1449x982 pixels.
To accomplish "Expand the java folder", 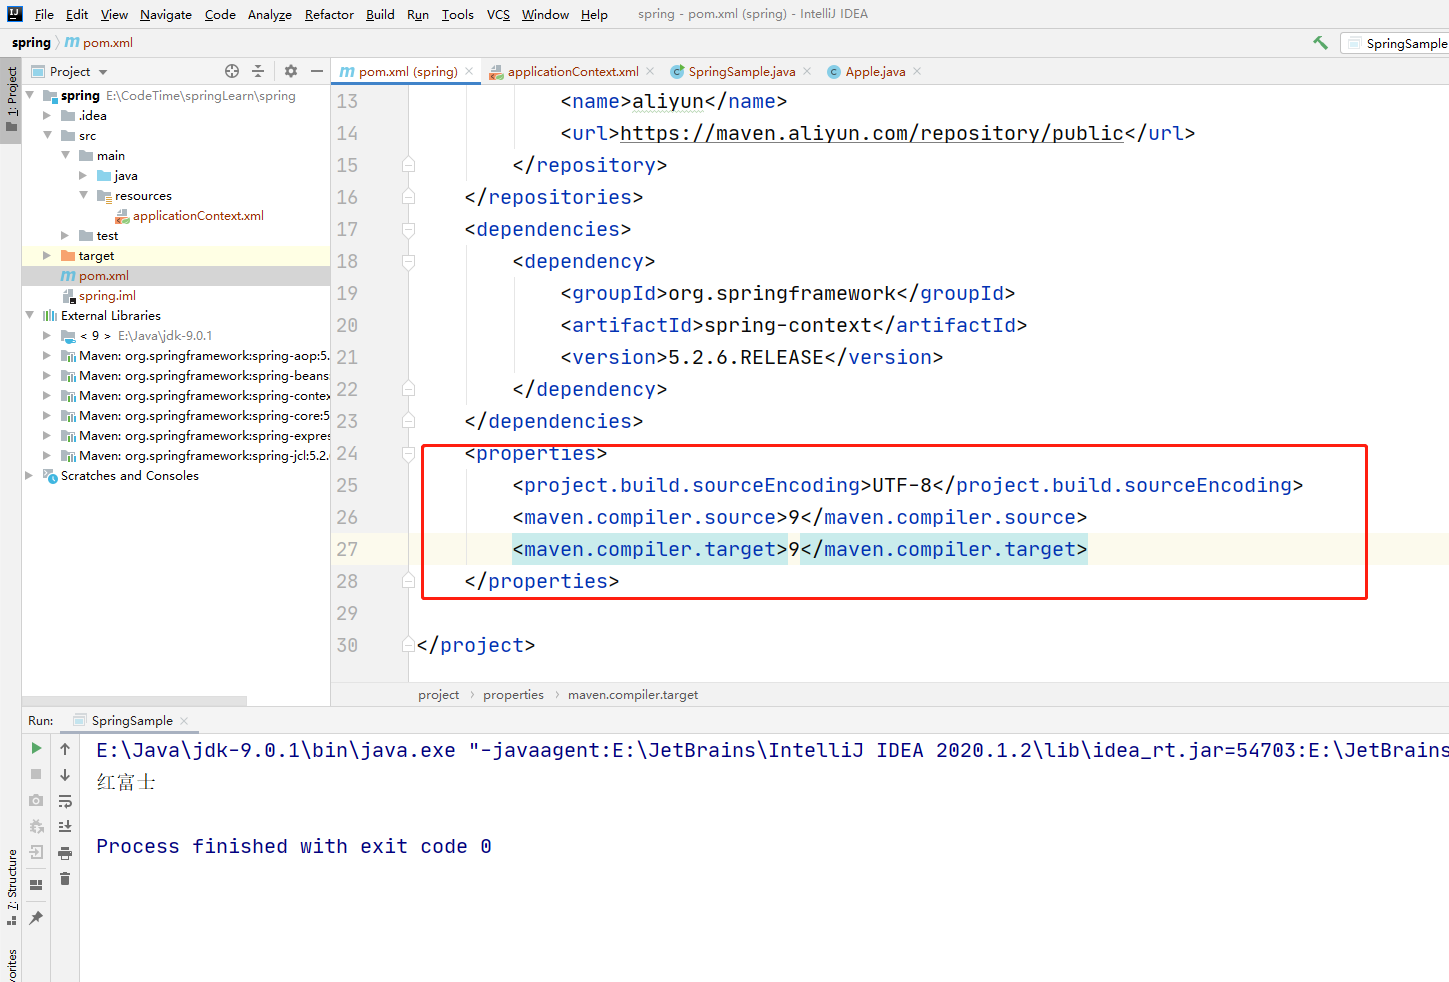I will [83, 176].
